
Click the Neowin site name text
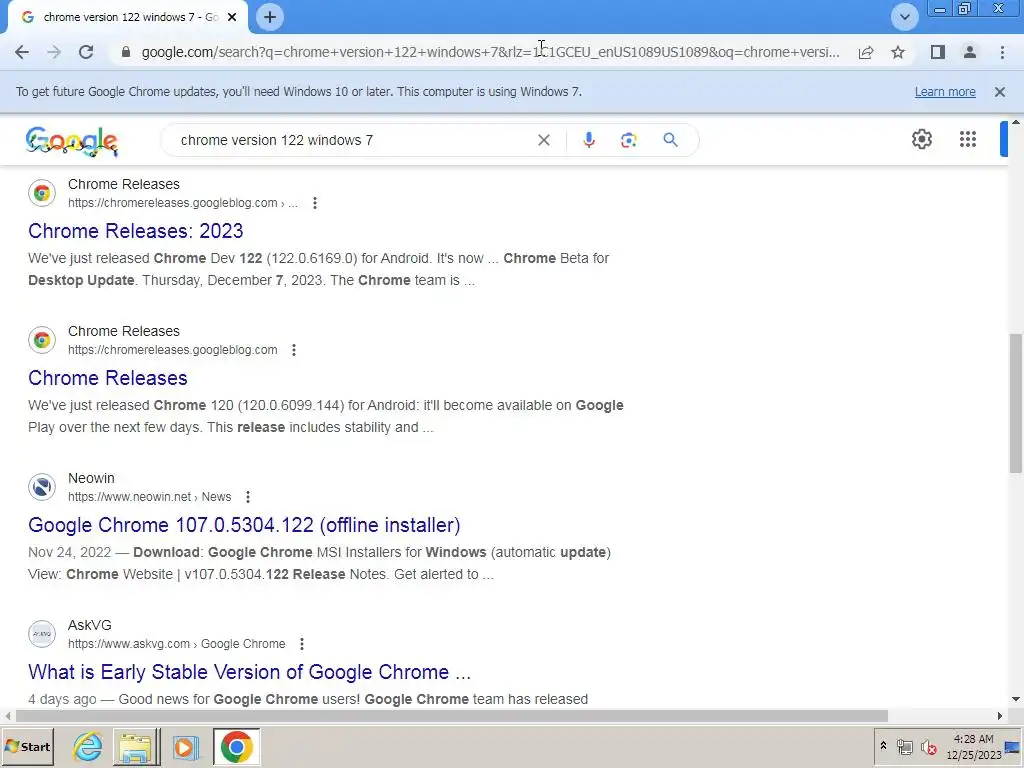click(x=91, y=478)
